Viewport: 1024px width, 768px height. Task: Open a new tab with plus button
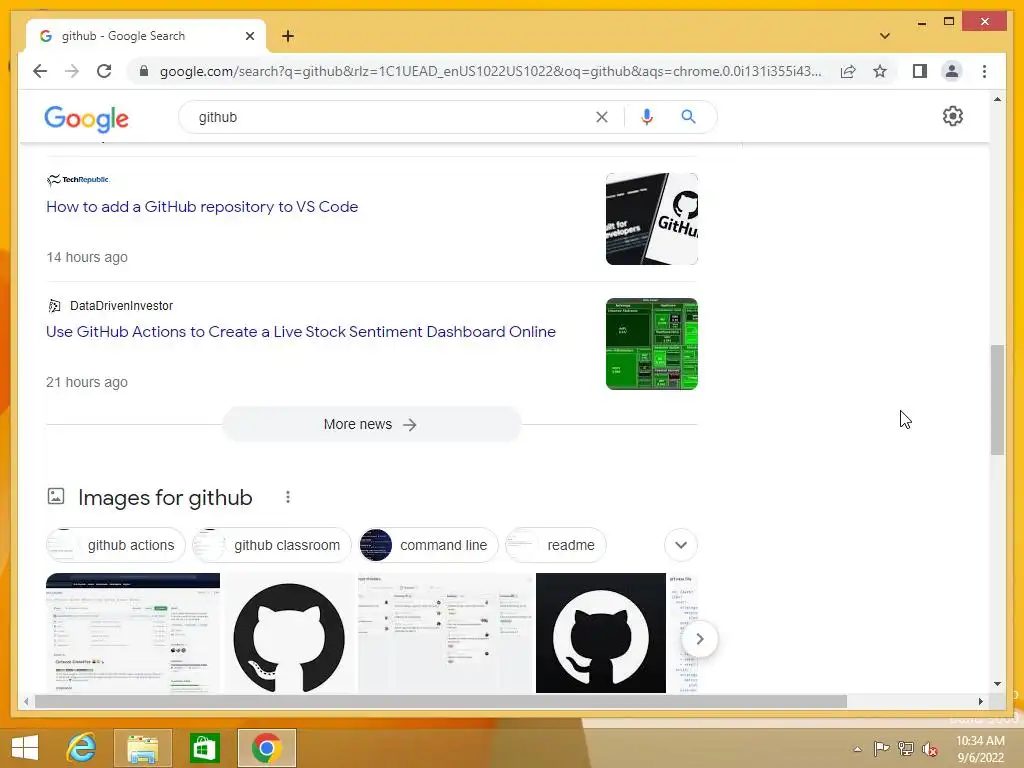(288, 36)
